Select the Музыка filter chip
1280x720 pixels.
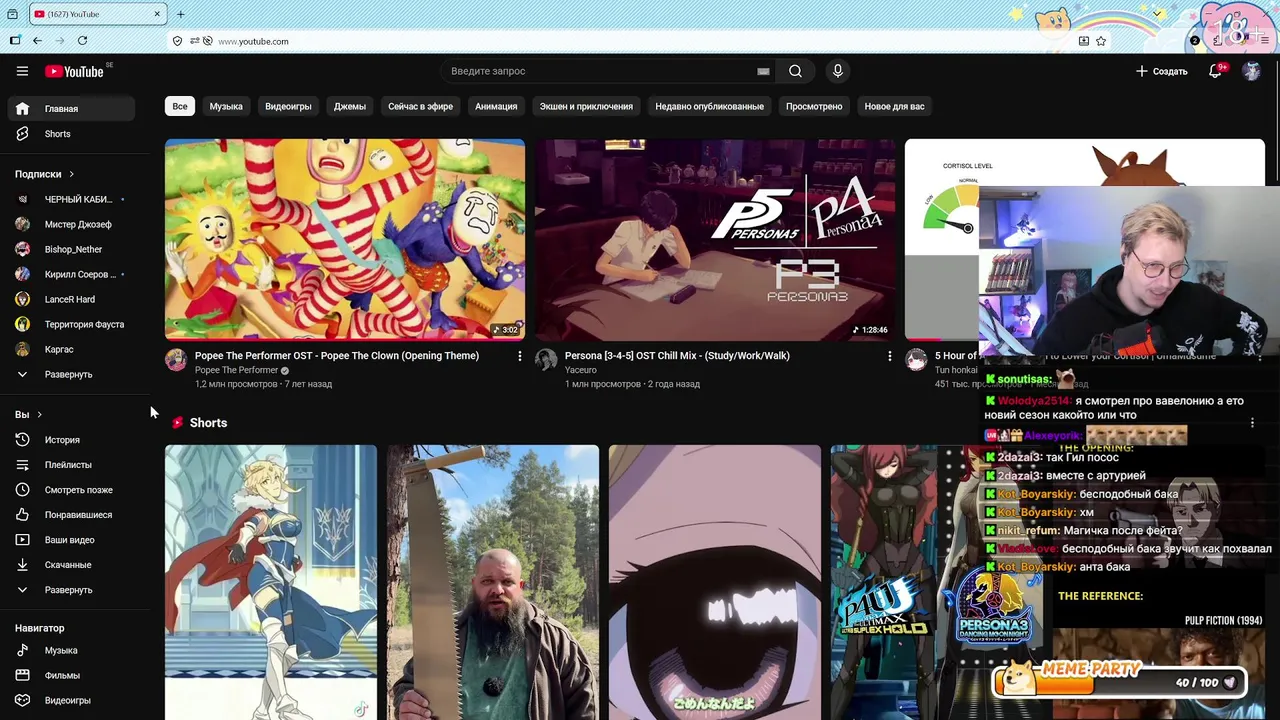tap(226, 106)
